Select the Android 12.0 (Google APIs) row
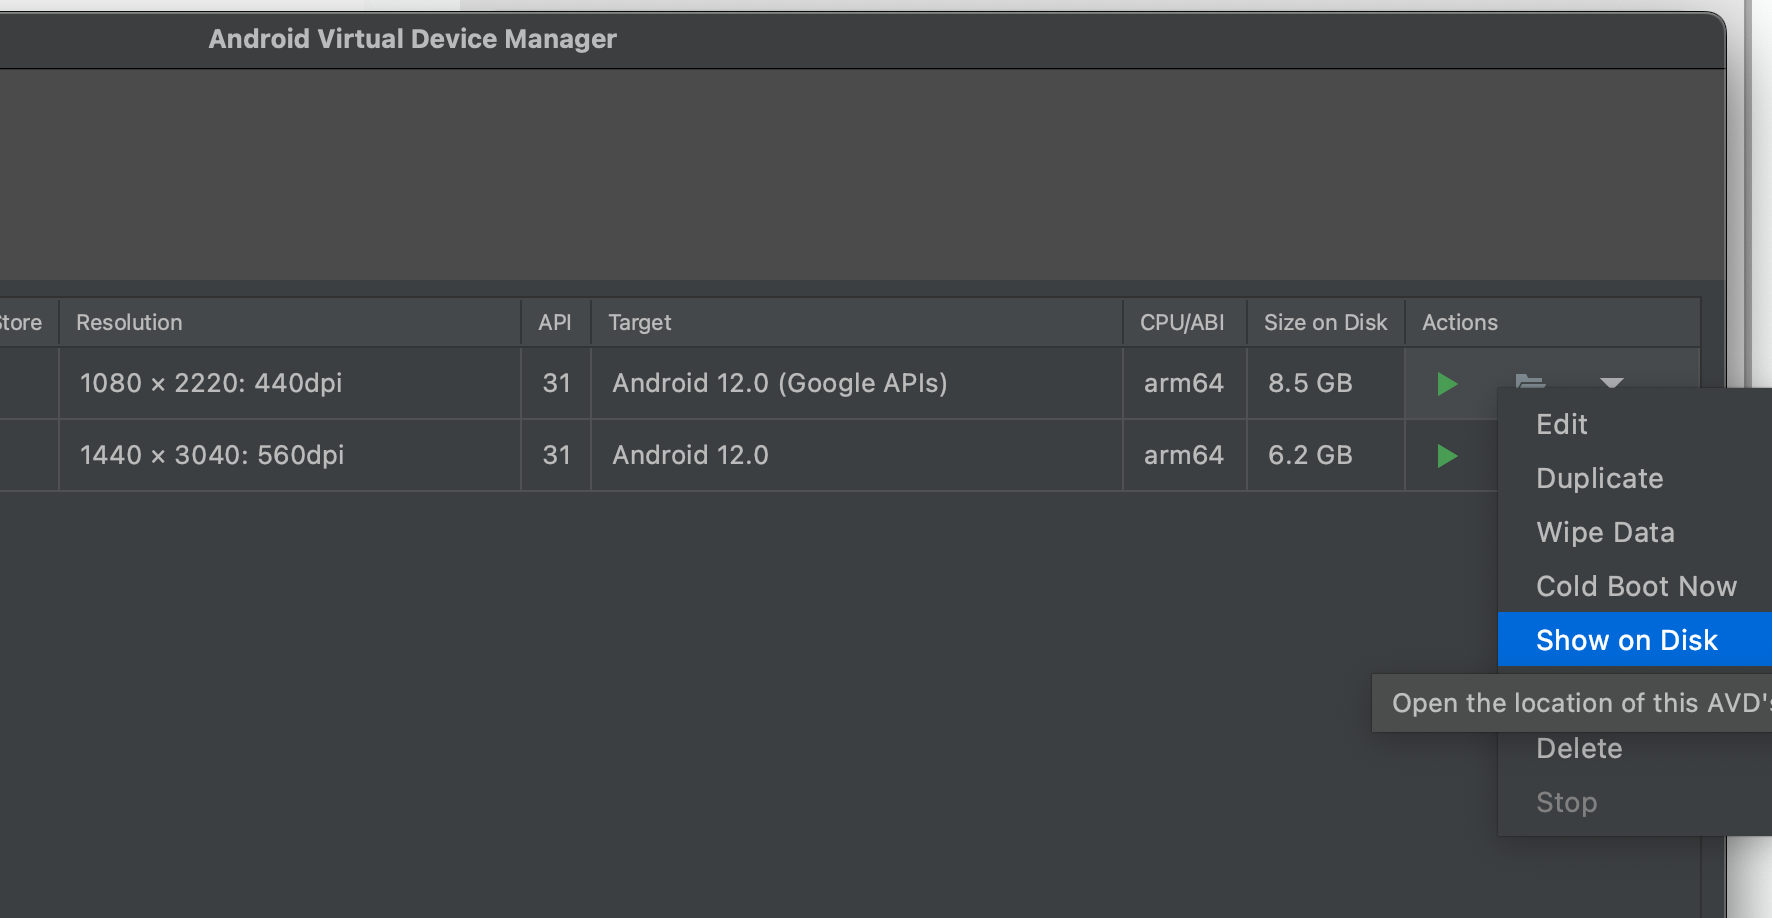 click(x=779, y=384)
